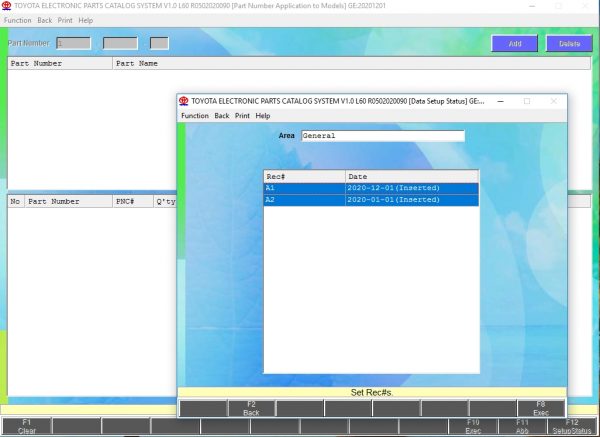Open Print menu in Part Number Application window
600x437 pixels.
(65, 20)
